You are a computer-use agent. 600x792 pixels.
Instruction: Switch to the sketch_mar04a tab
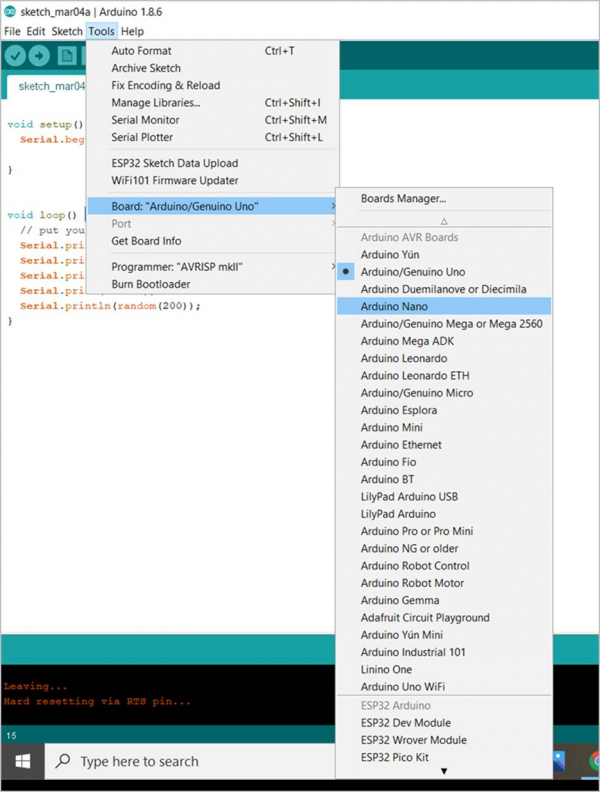48,86
